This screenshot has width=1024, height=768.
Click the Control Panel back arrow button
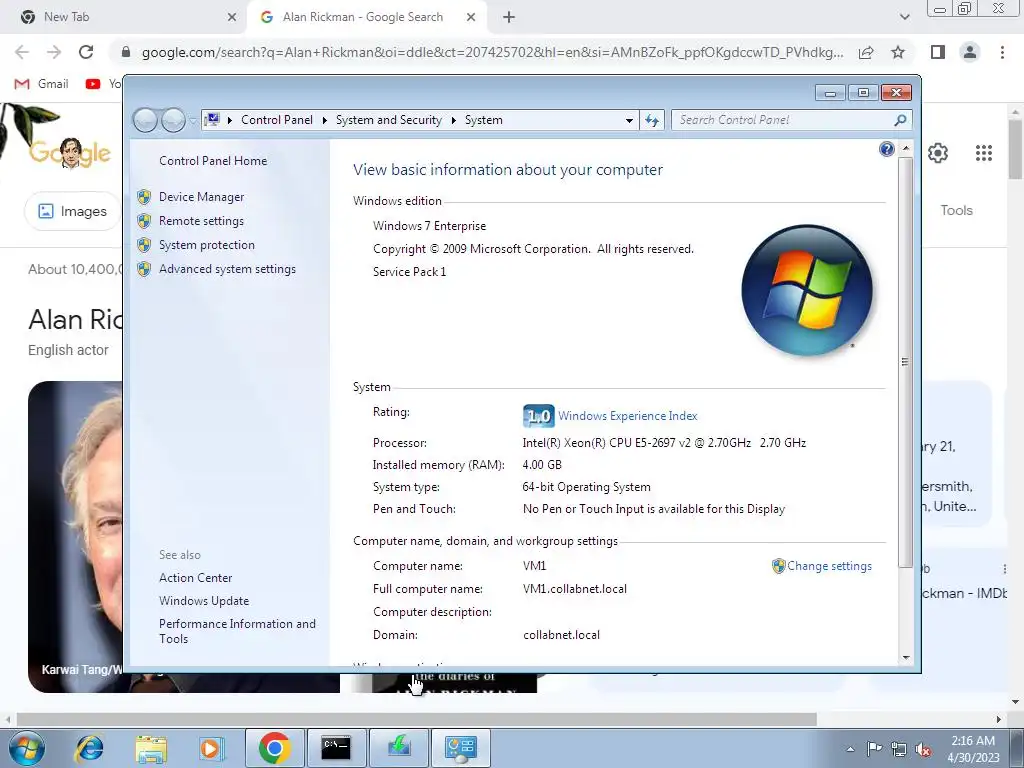(145, 120)
